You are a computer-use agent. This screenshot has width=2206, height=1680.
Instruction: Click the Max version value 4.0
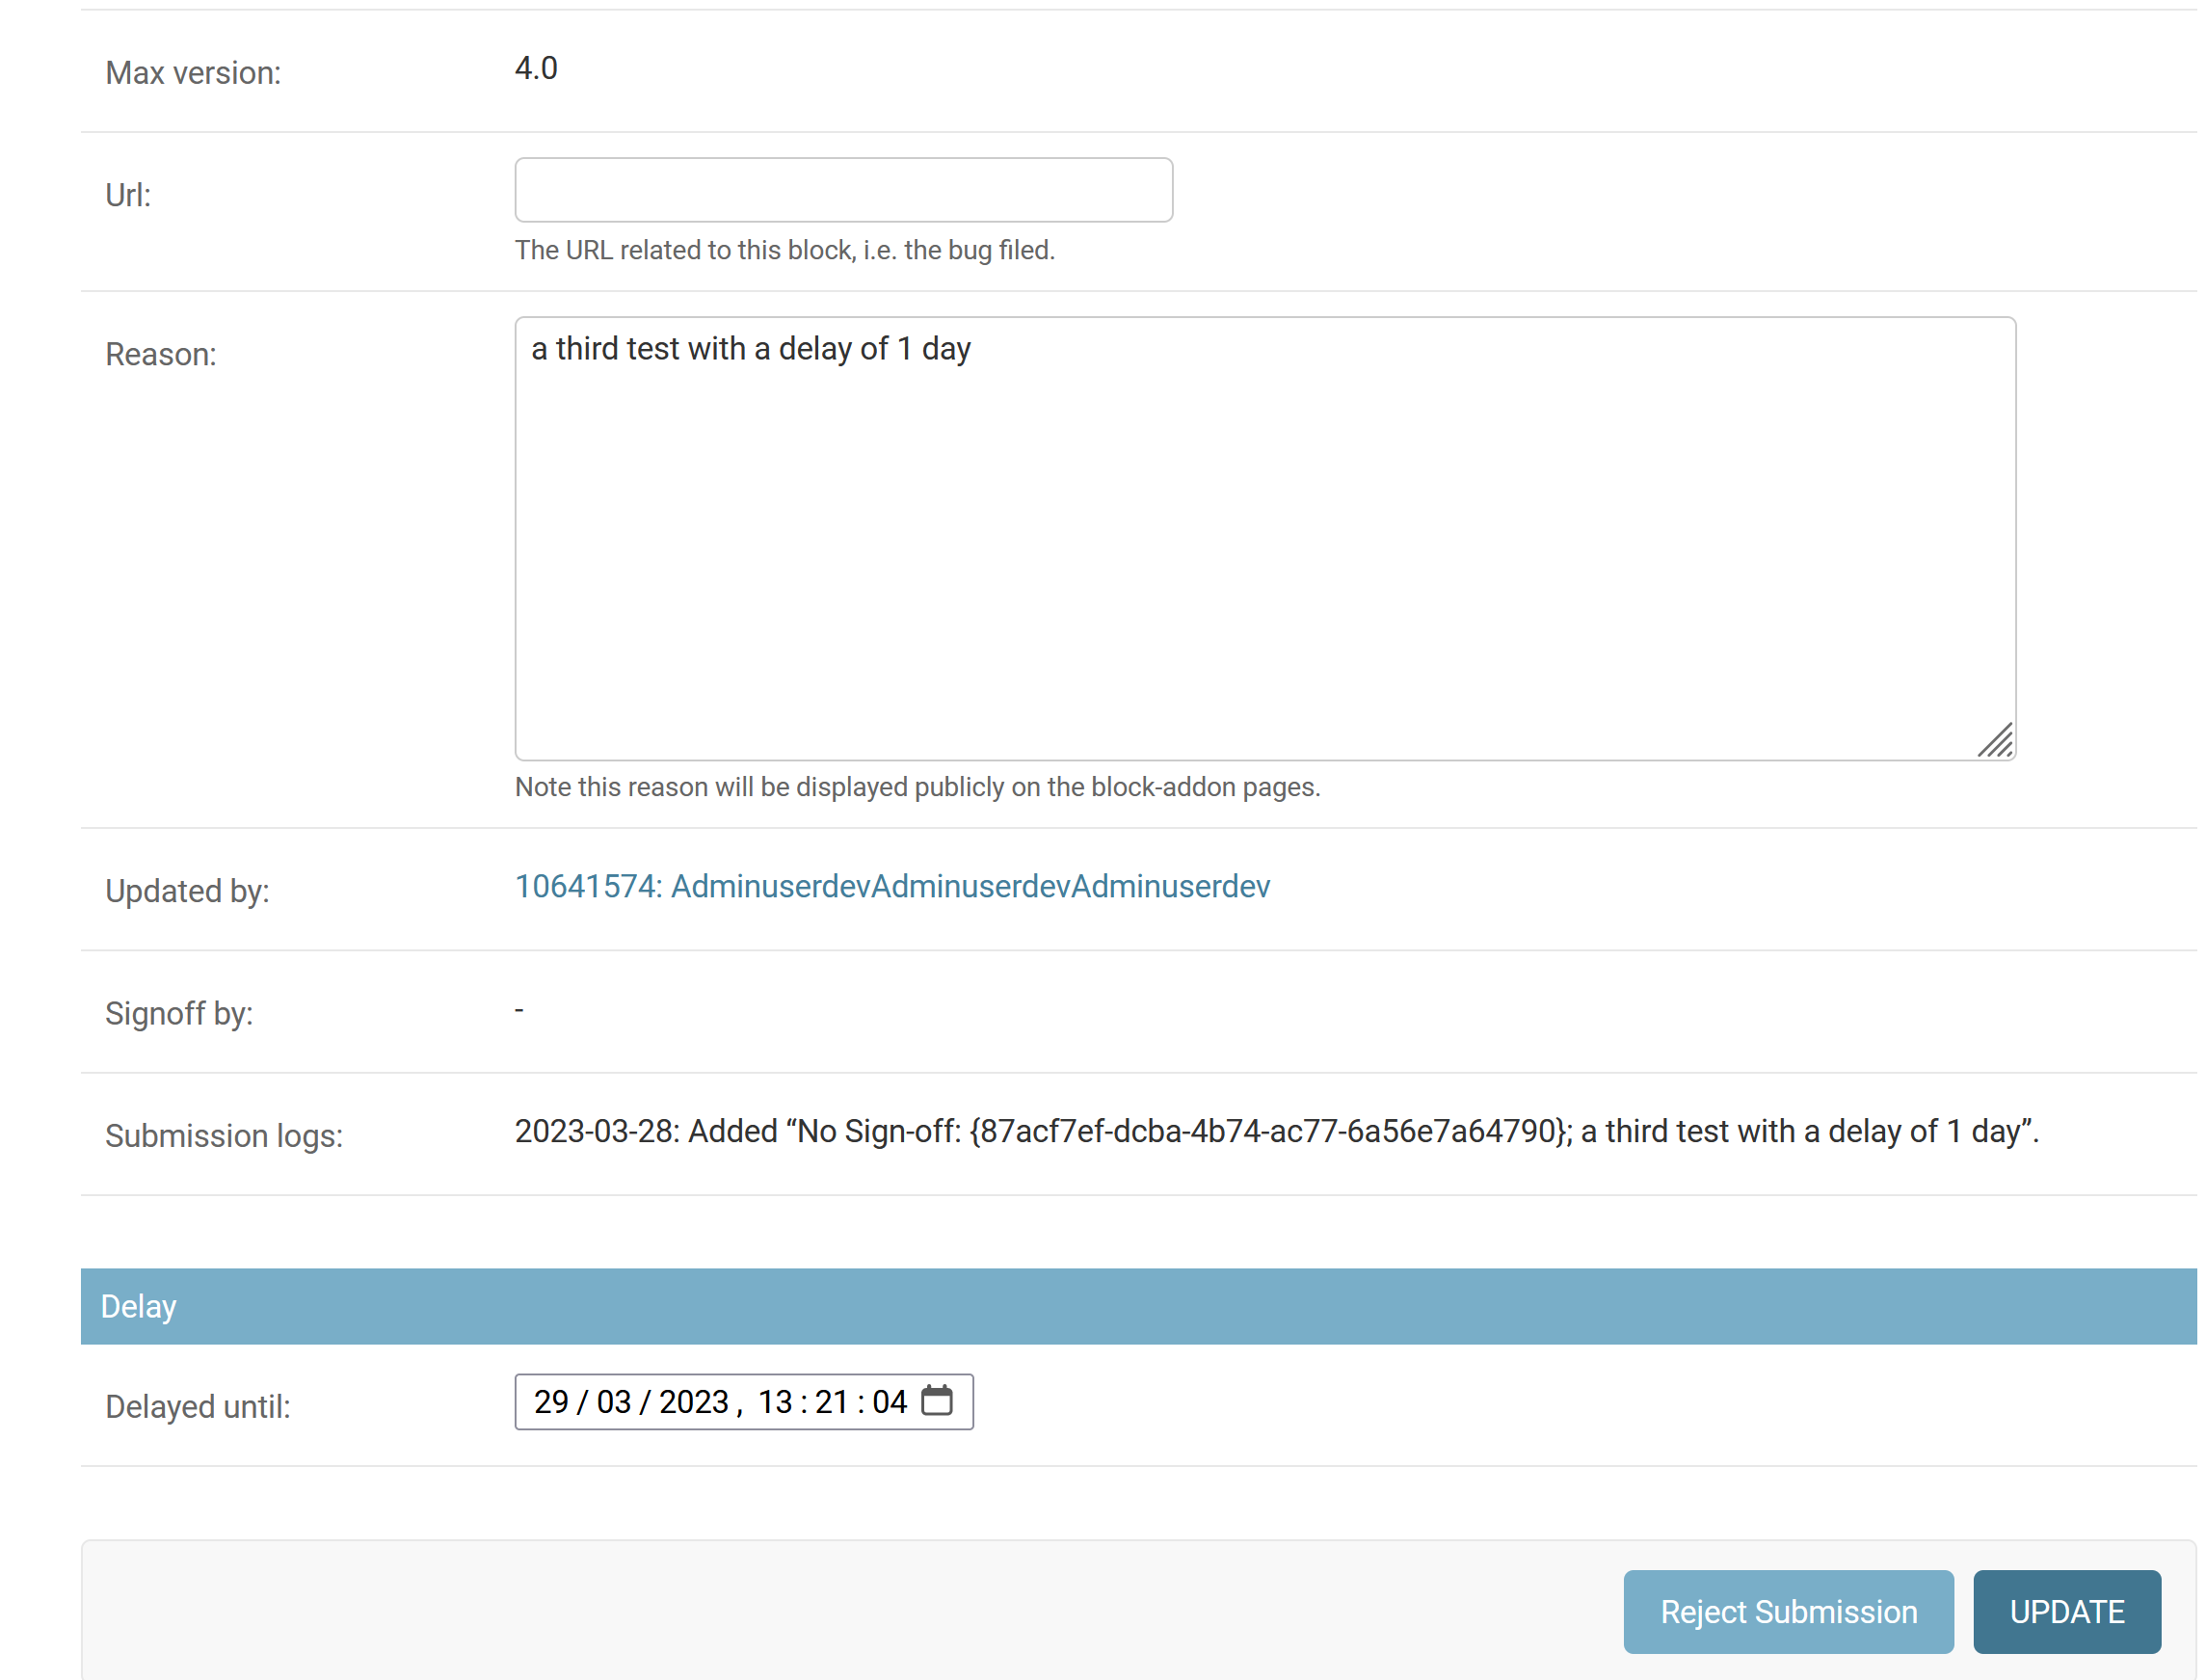coord(536,68)
